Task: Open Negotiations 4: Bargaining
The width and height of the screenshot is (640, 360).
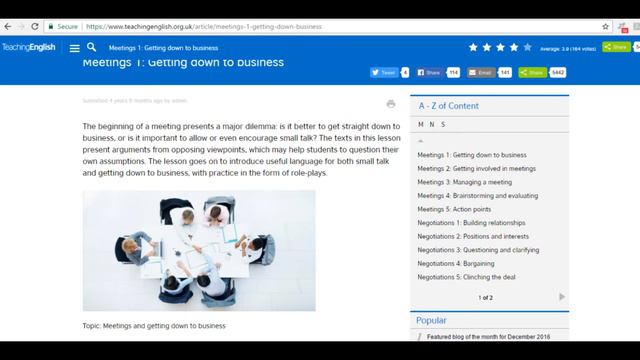Action: pyautogui.click(x=456, y=264)
